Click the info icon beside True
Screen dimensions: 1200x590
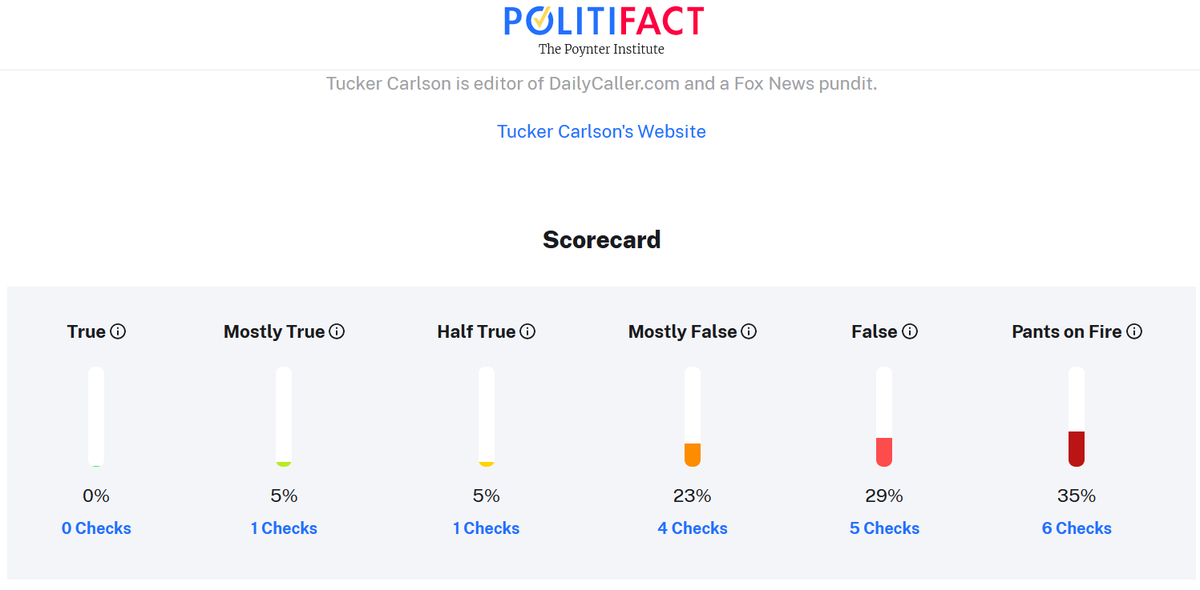click(x=118, y=332)
